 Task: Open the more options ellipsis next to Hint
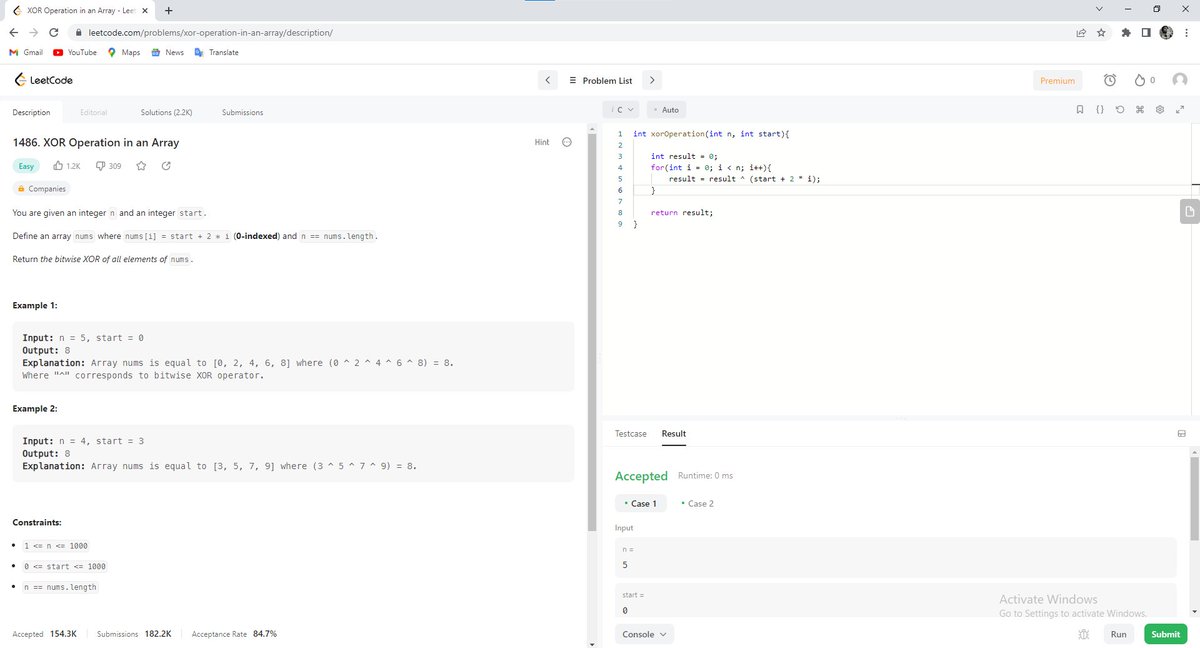567,142
